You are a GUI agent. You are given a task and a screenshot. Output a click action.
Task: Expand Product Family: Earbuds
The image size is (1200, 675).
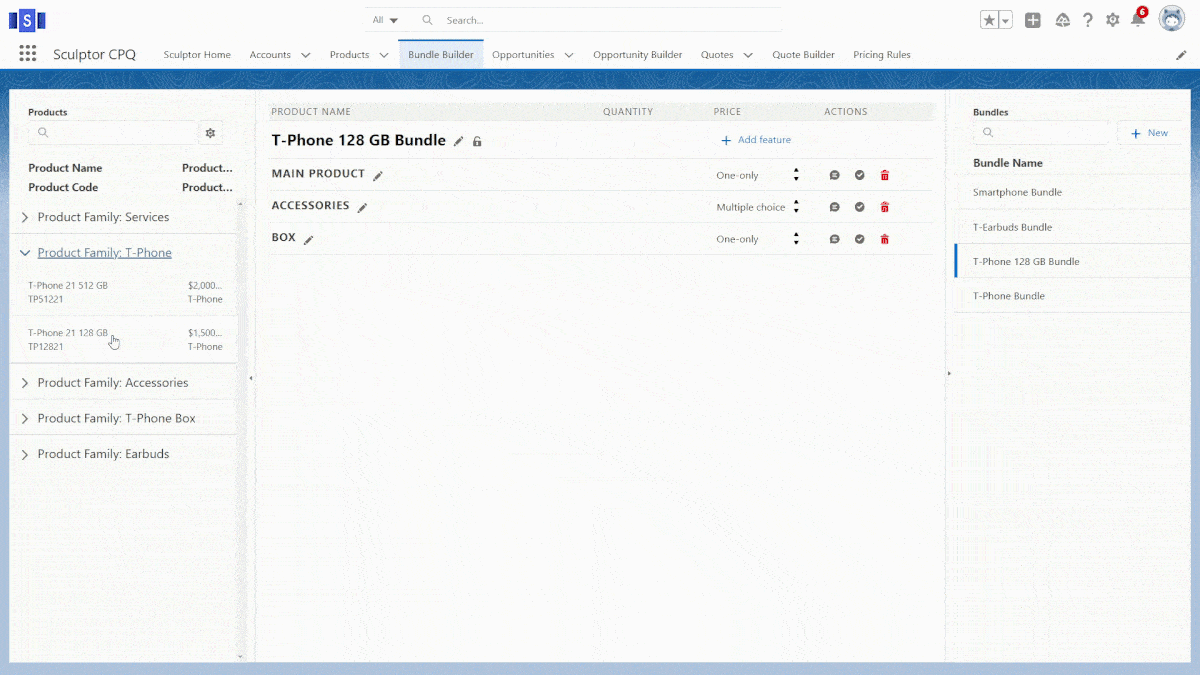[25, 454]
